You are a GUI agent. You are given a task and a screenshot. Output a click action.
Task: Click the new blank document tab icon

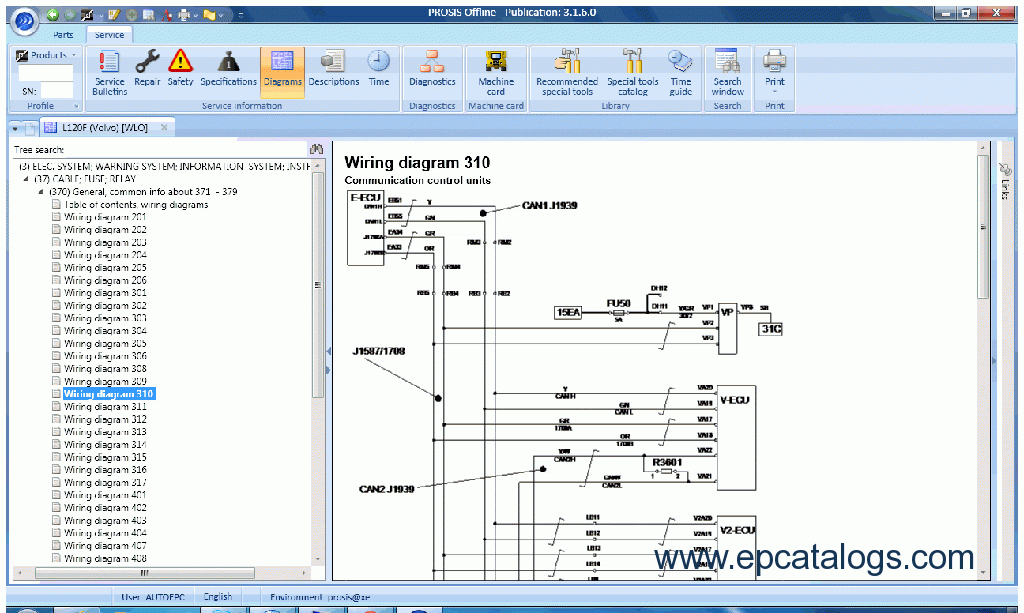pos(30,129)
